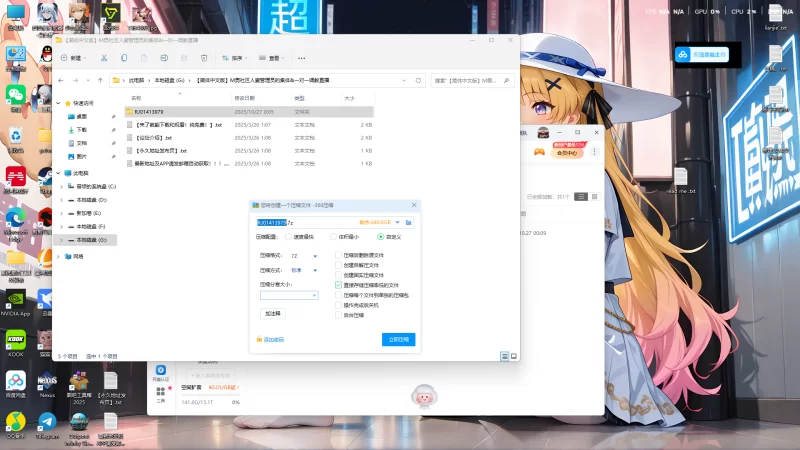Click the Baidu cloud floating widget icon
Screen dimensions: 800x450
[x=683, y=55]
